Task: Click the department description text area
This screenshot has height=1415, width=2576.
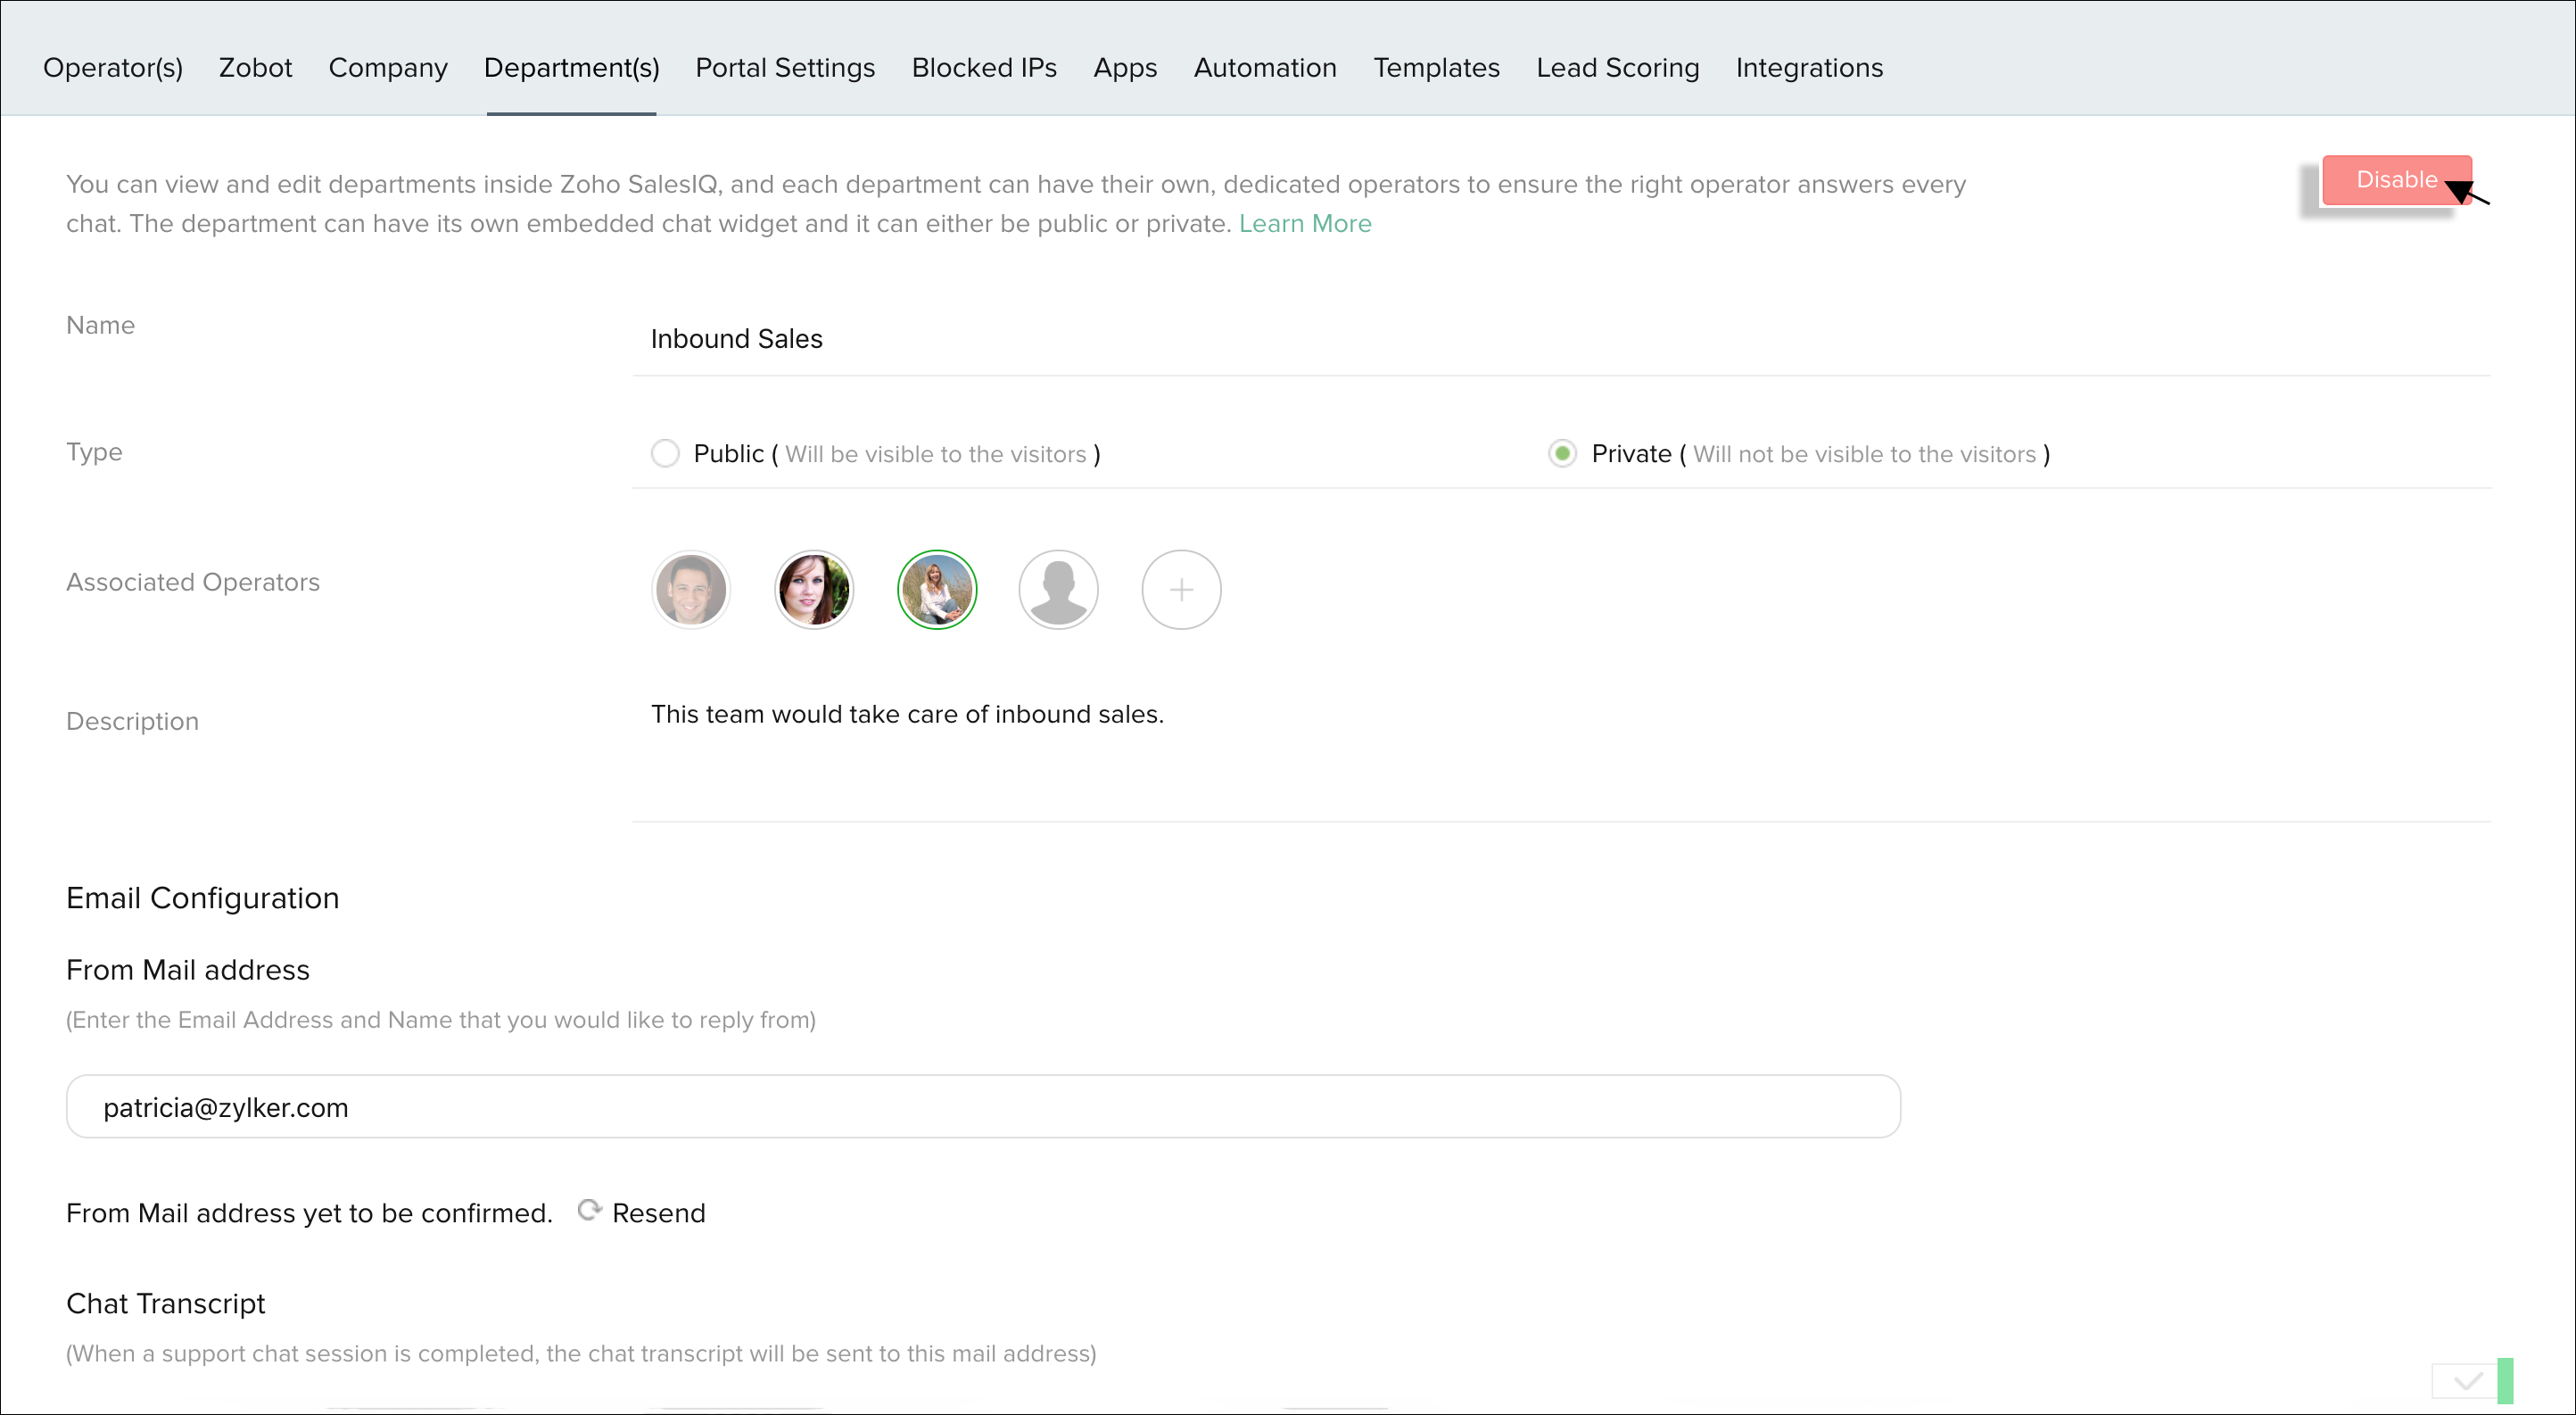Action: tap(1560, 750)
